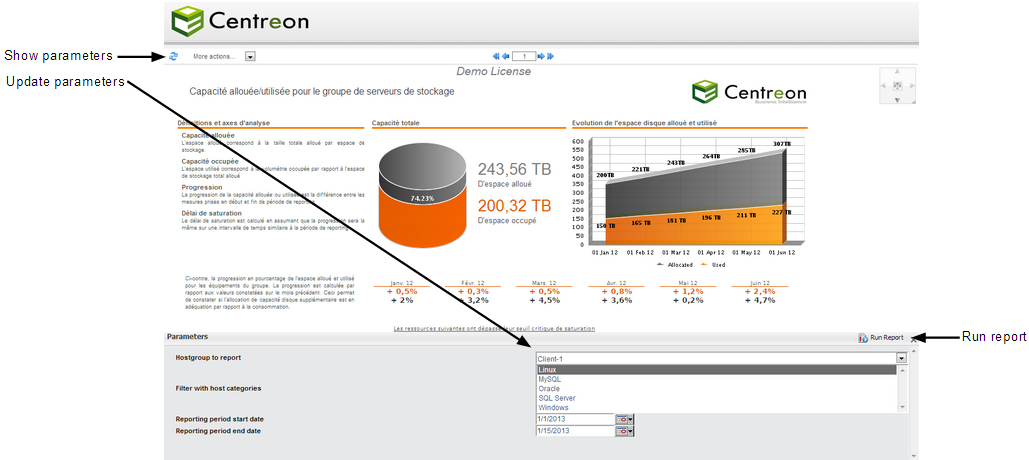Click the Run Report button
Image resolution: width=1029 pixels, height=460 pixels.
(x=881, y=338)
